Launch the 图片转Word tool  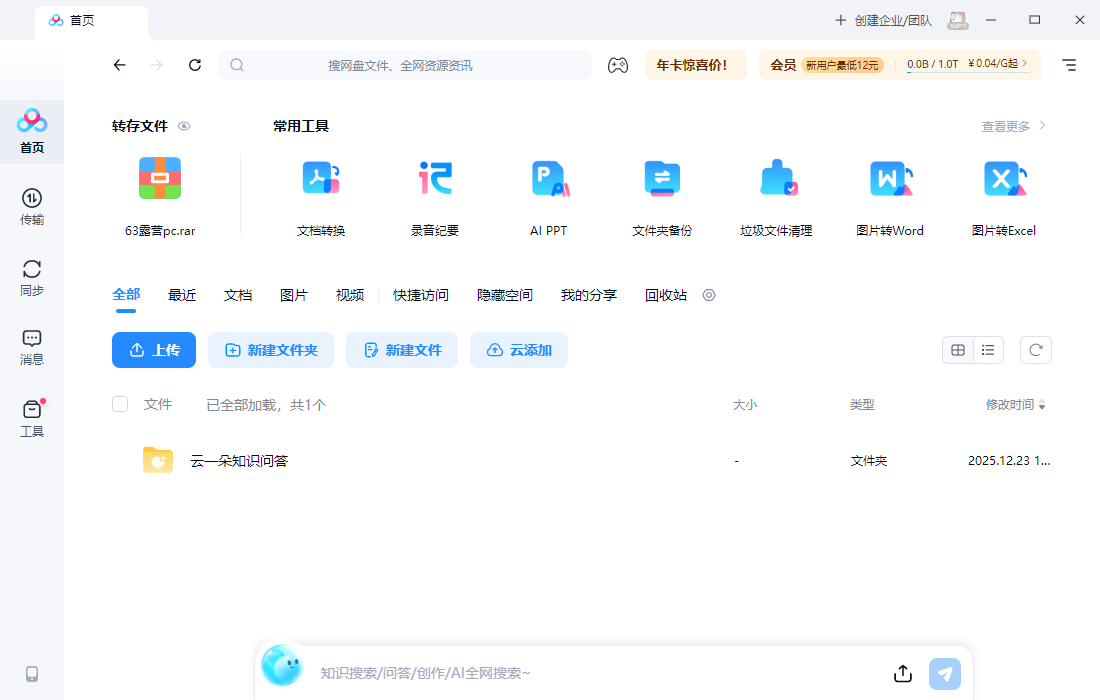tap(890, 178)
